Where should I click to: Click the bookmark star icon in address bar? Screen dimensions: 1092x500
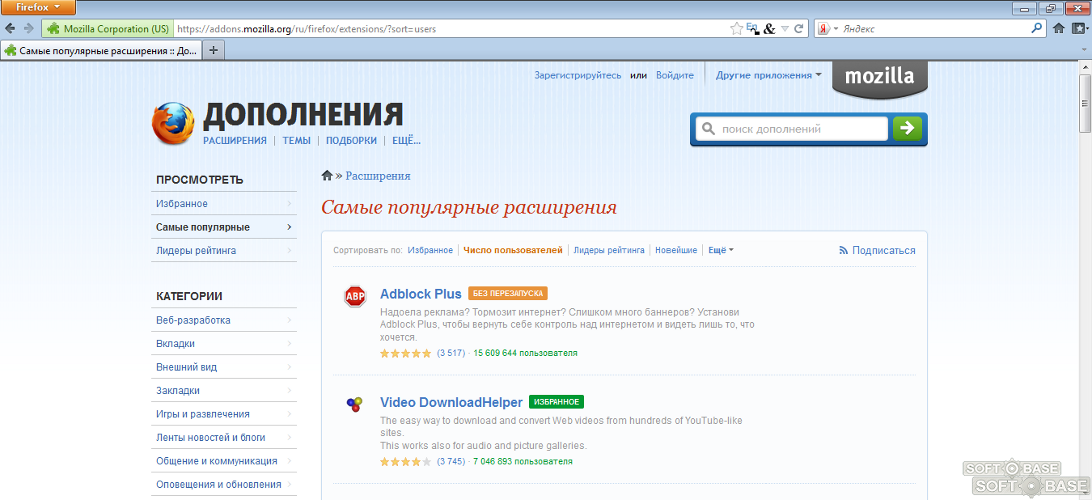[x=736, y=29]
